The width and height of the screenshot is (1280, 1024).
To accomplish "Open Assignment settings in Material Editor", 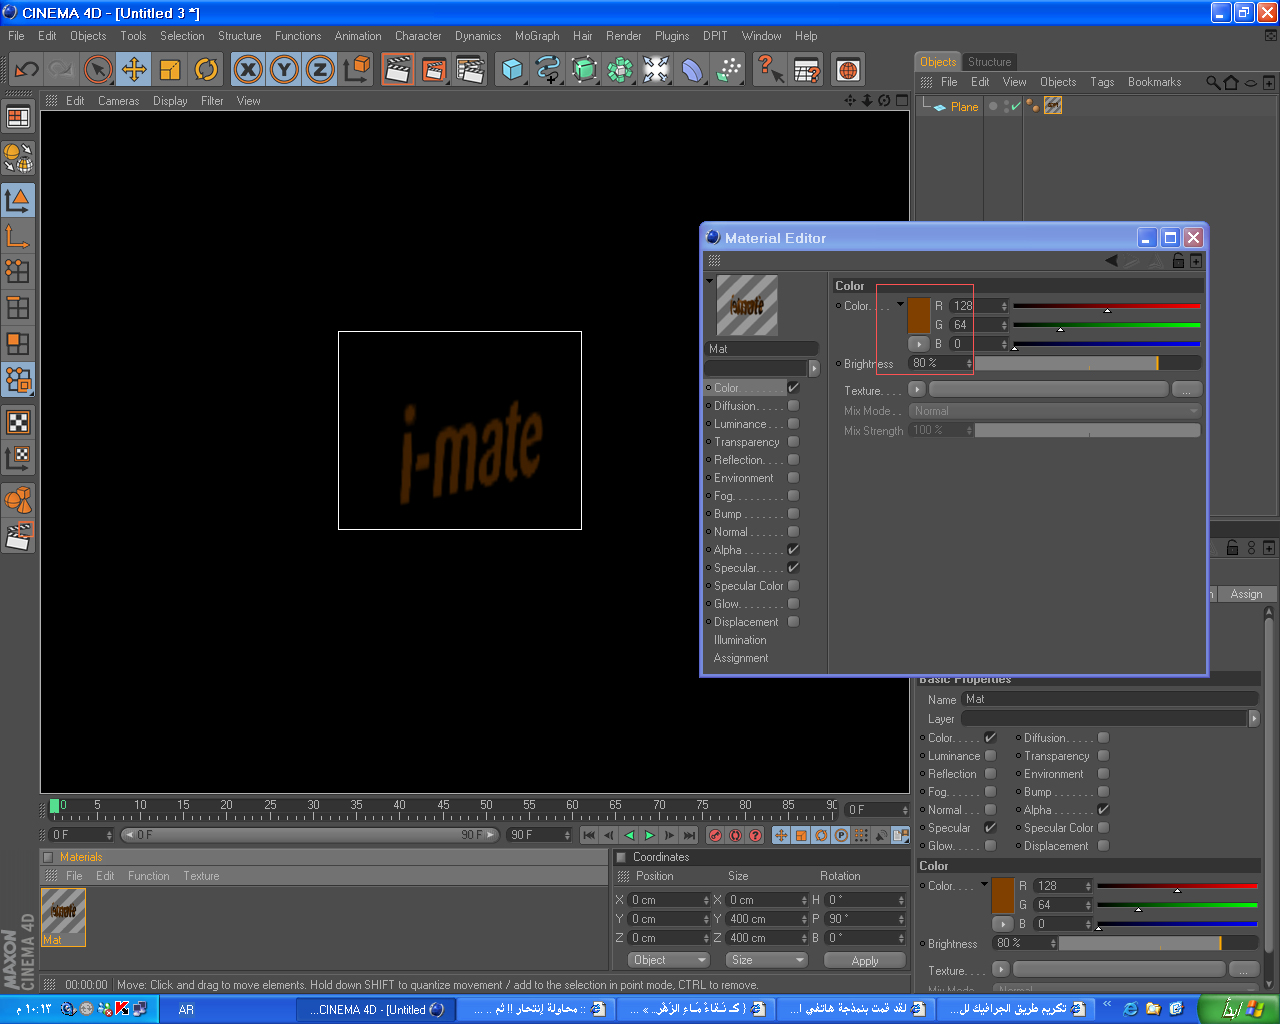I will click(741, 658).
